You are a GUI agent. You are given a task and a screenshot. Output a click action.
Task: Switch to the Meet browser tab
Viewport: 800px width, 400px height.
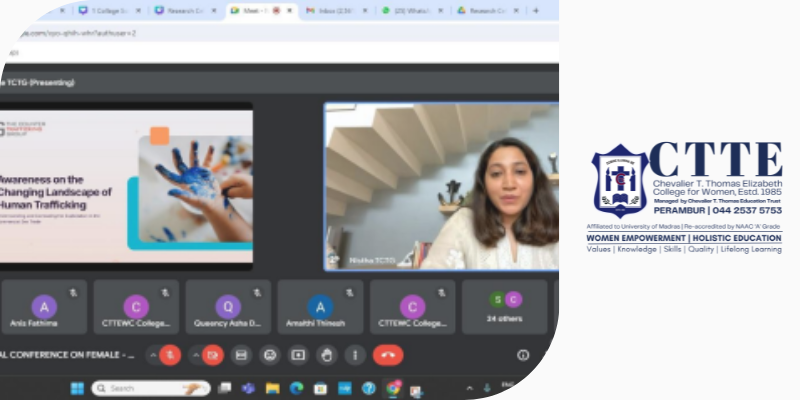pyautogui.click(x=262, y=11)
